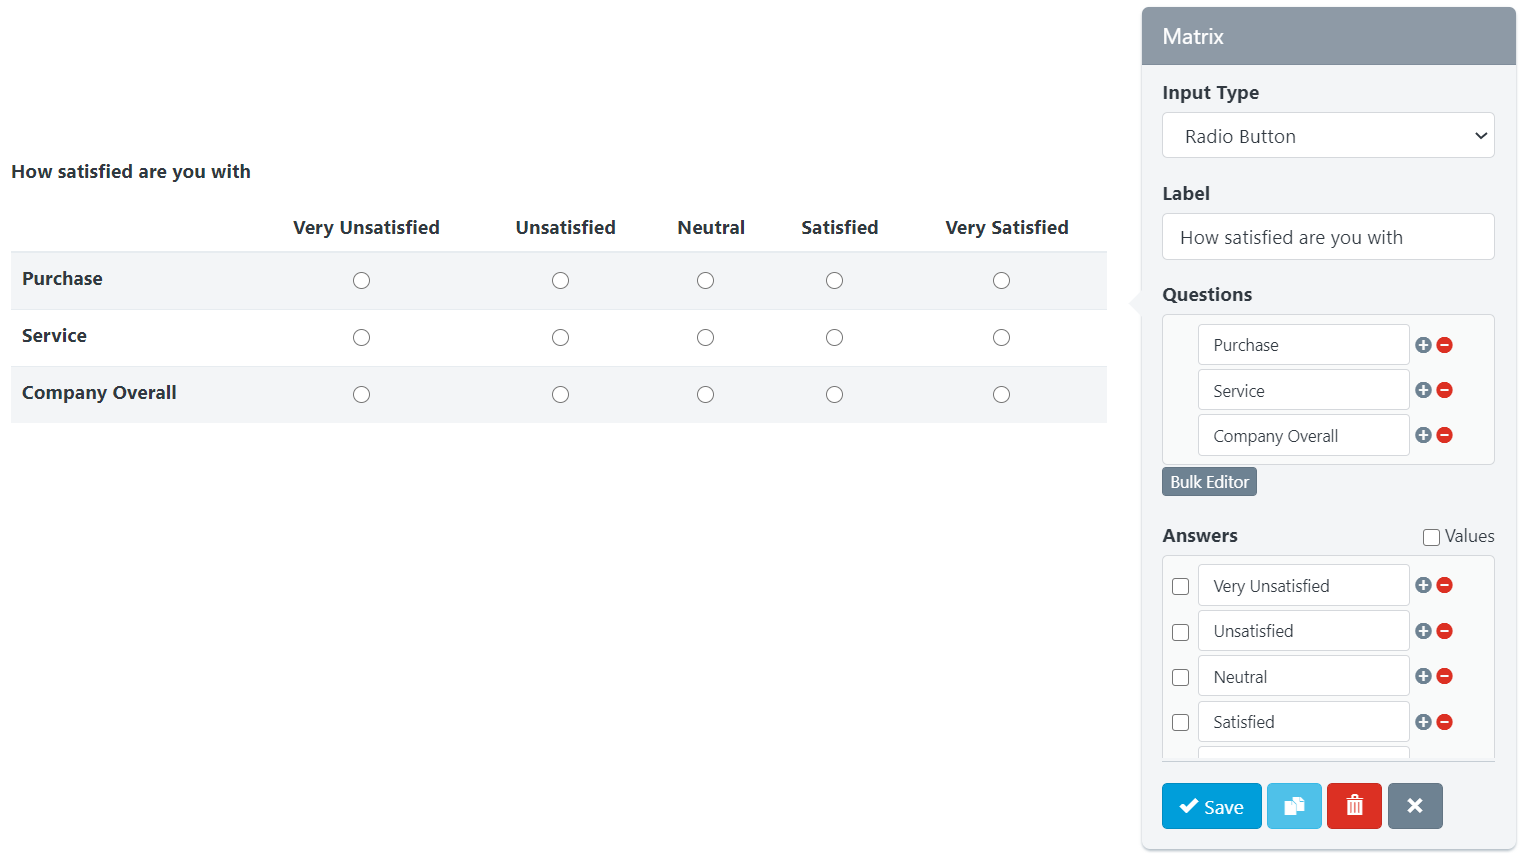Choose Neutral for the Service row
The width and height of the screenshot is (1528, 860).
[705, 338]
